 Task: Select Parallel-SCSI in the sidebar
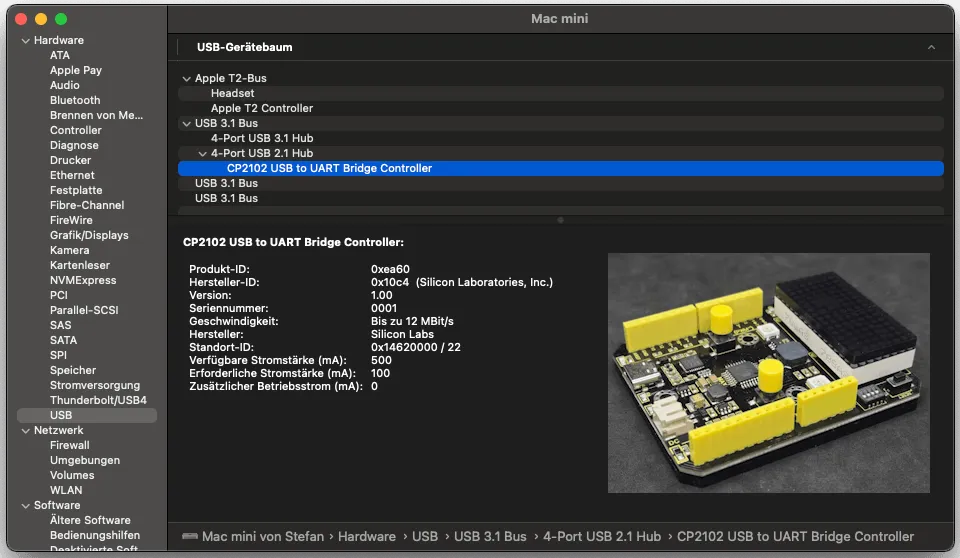tap(84, 311)
